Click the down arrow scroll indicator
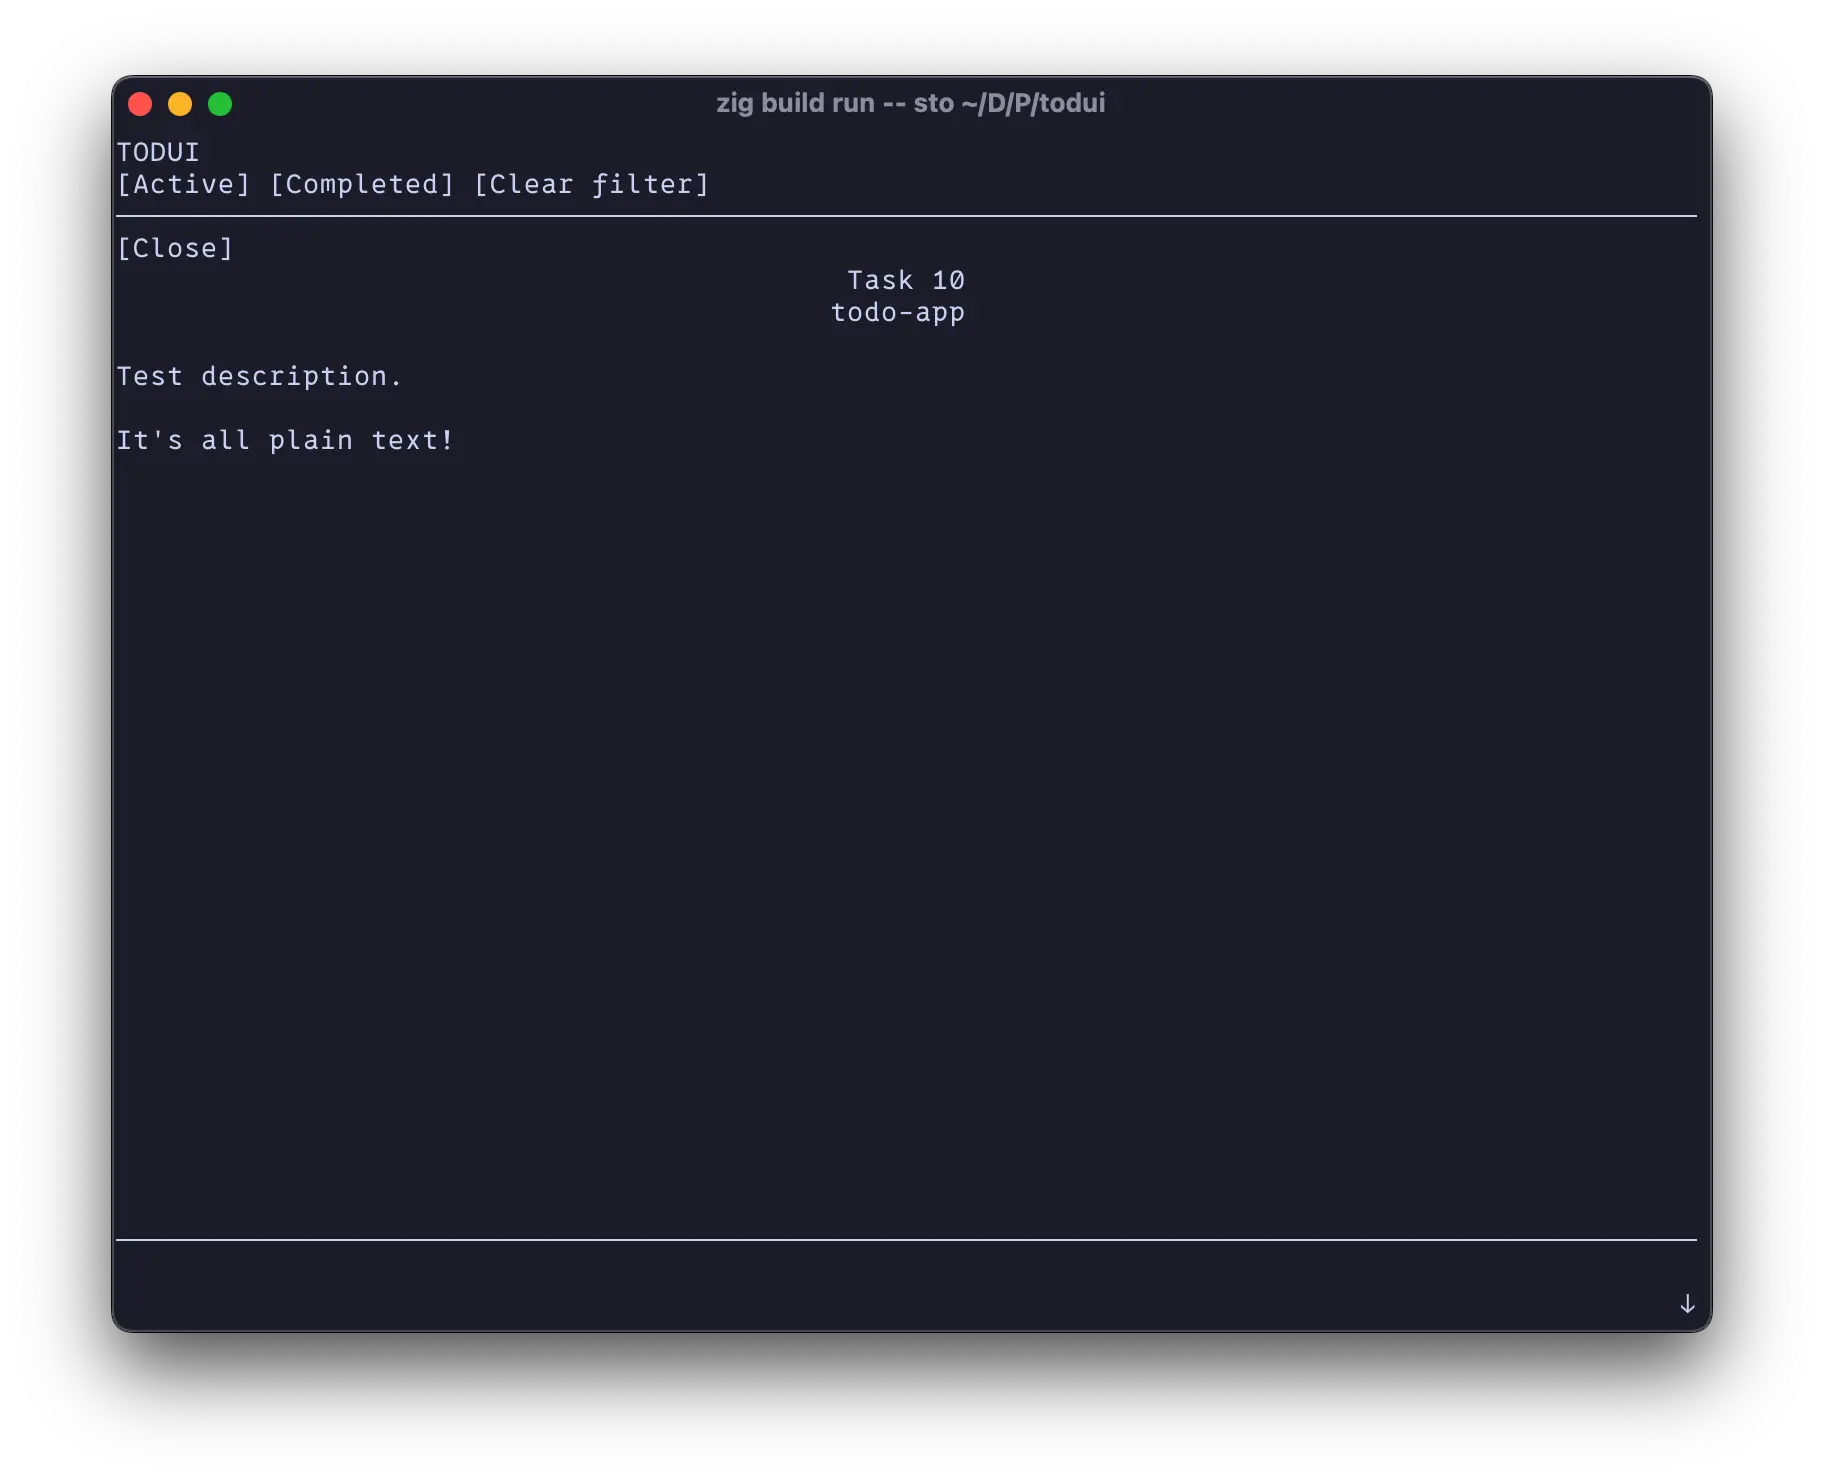This screenshot has width=1824, height=1480. click(1688, 1303)
